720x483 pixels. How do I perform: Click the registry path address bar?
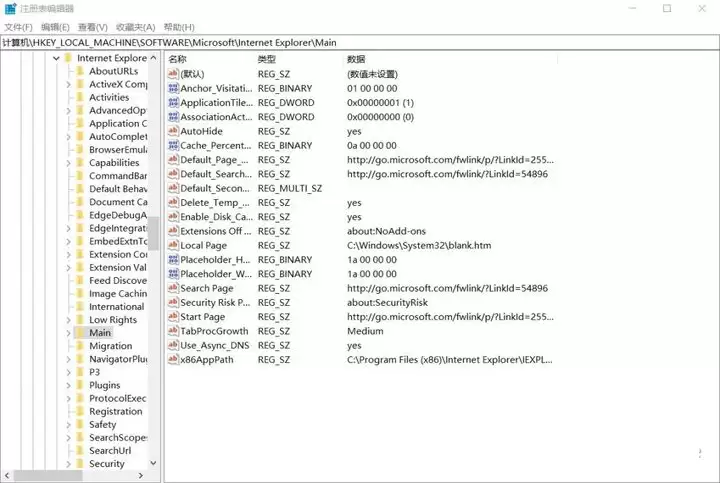(360, 43)
